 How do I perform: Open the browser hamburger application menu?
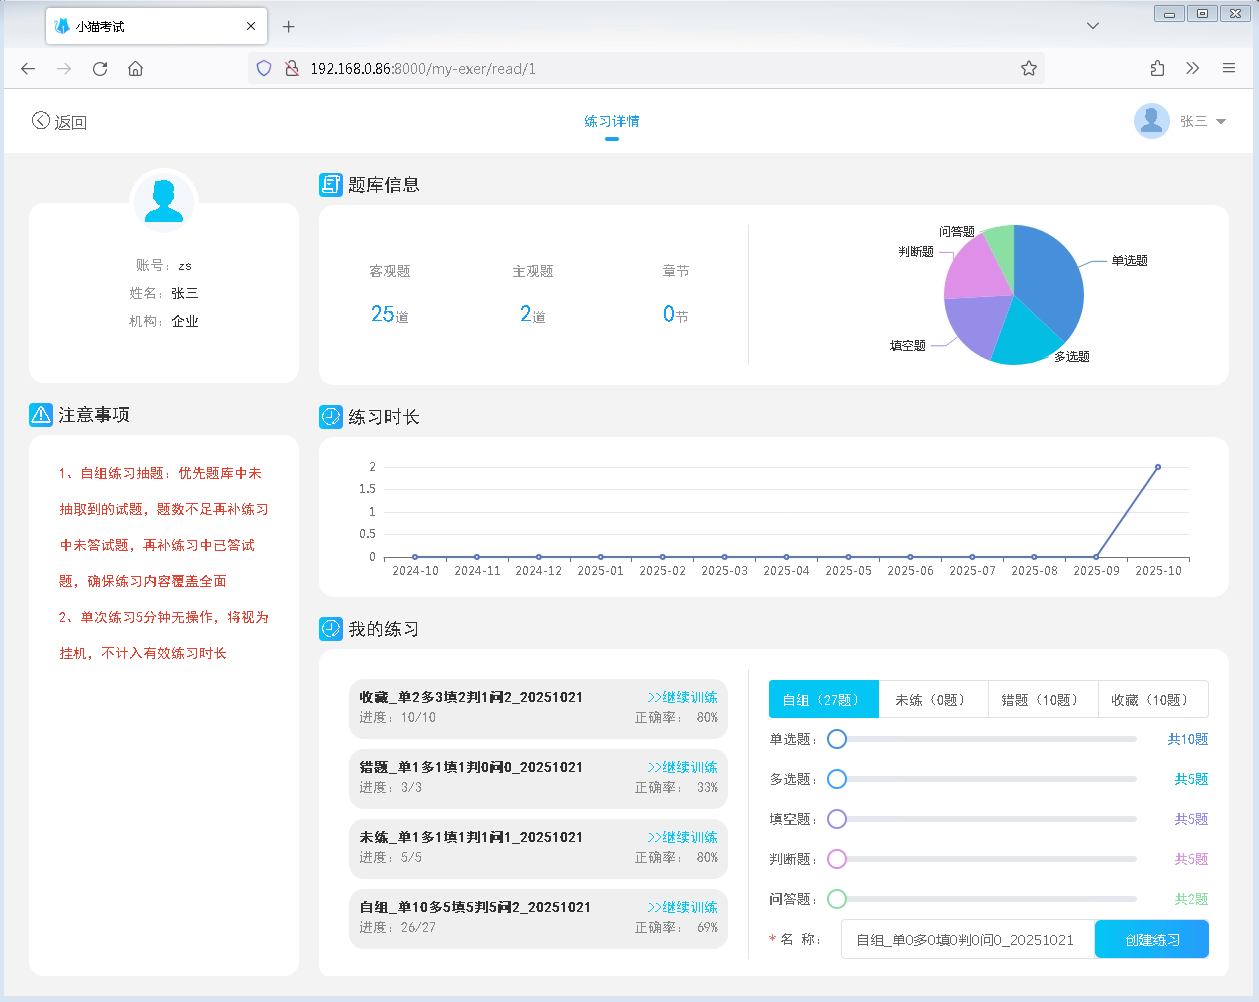pos(1229,69)
